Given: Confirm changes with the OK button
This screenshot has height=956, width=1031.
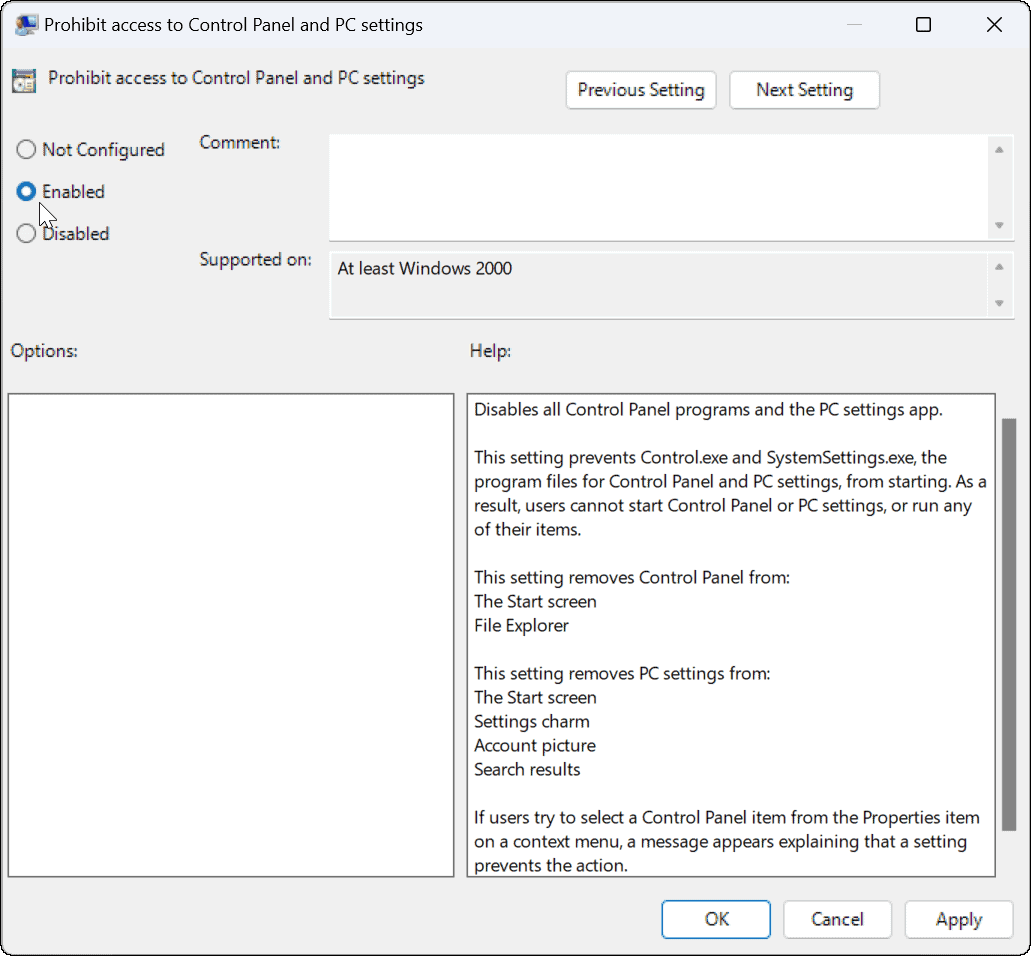Looking at the screenshot, I should coord(715,919).
